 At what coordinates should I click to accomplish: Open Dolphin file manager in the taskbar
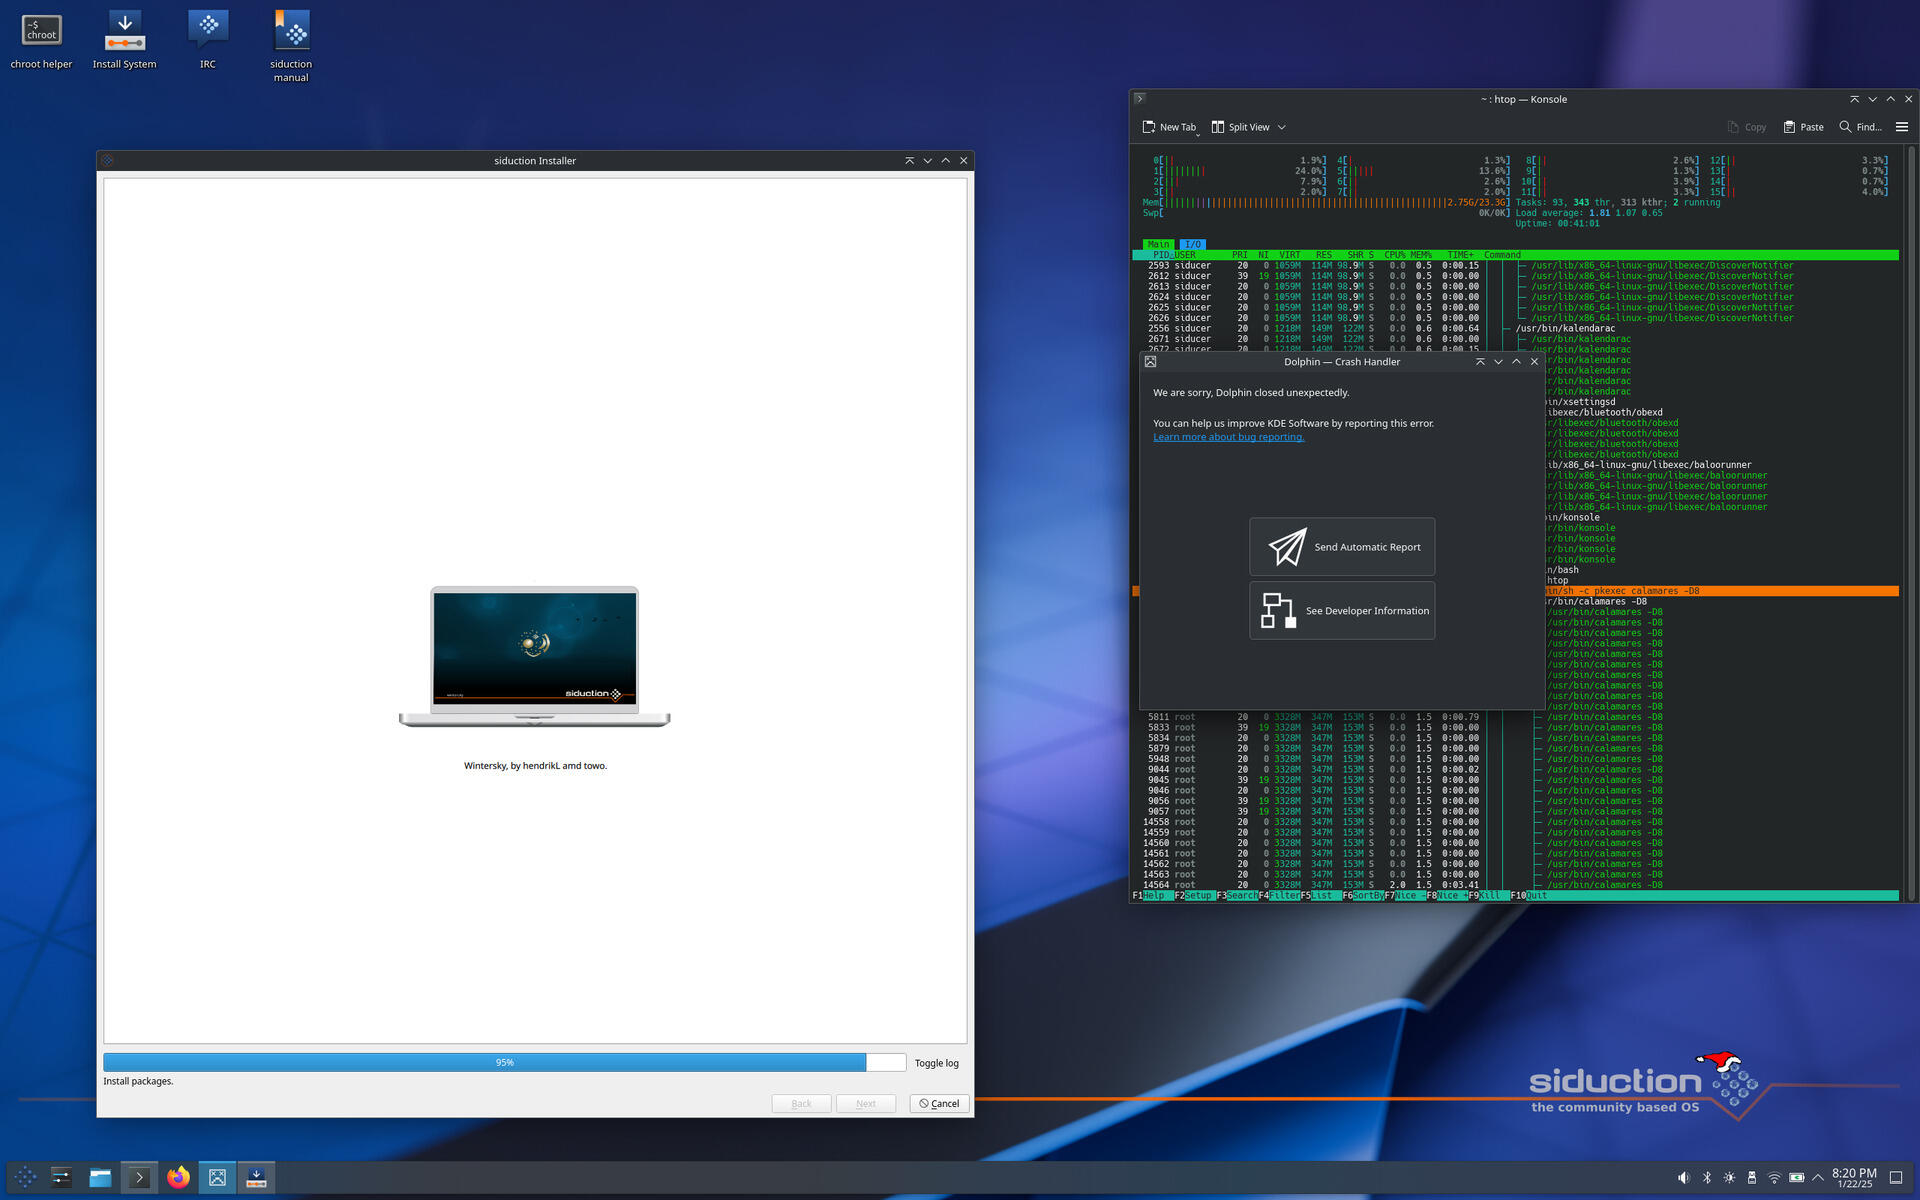point(100,1177)
